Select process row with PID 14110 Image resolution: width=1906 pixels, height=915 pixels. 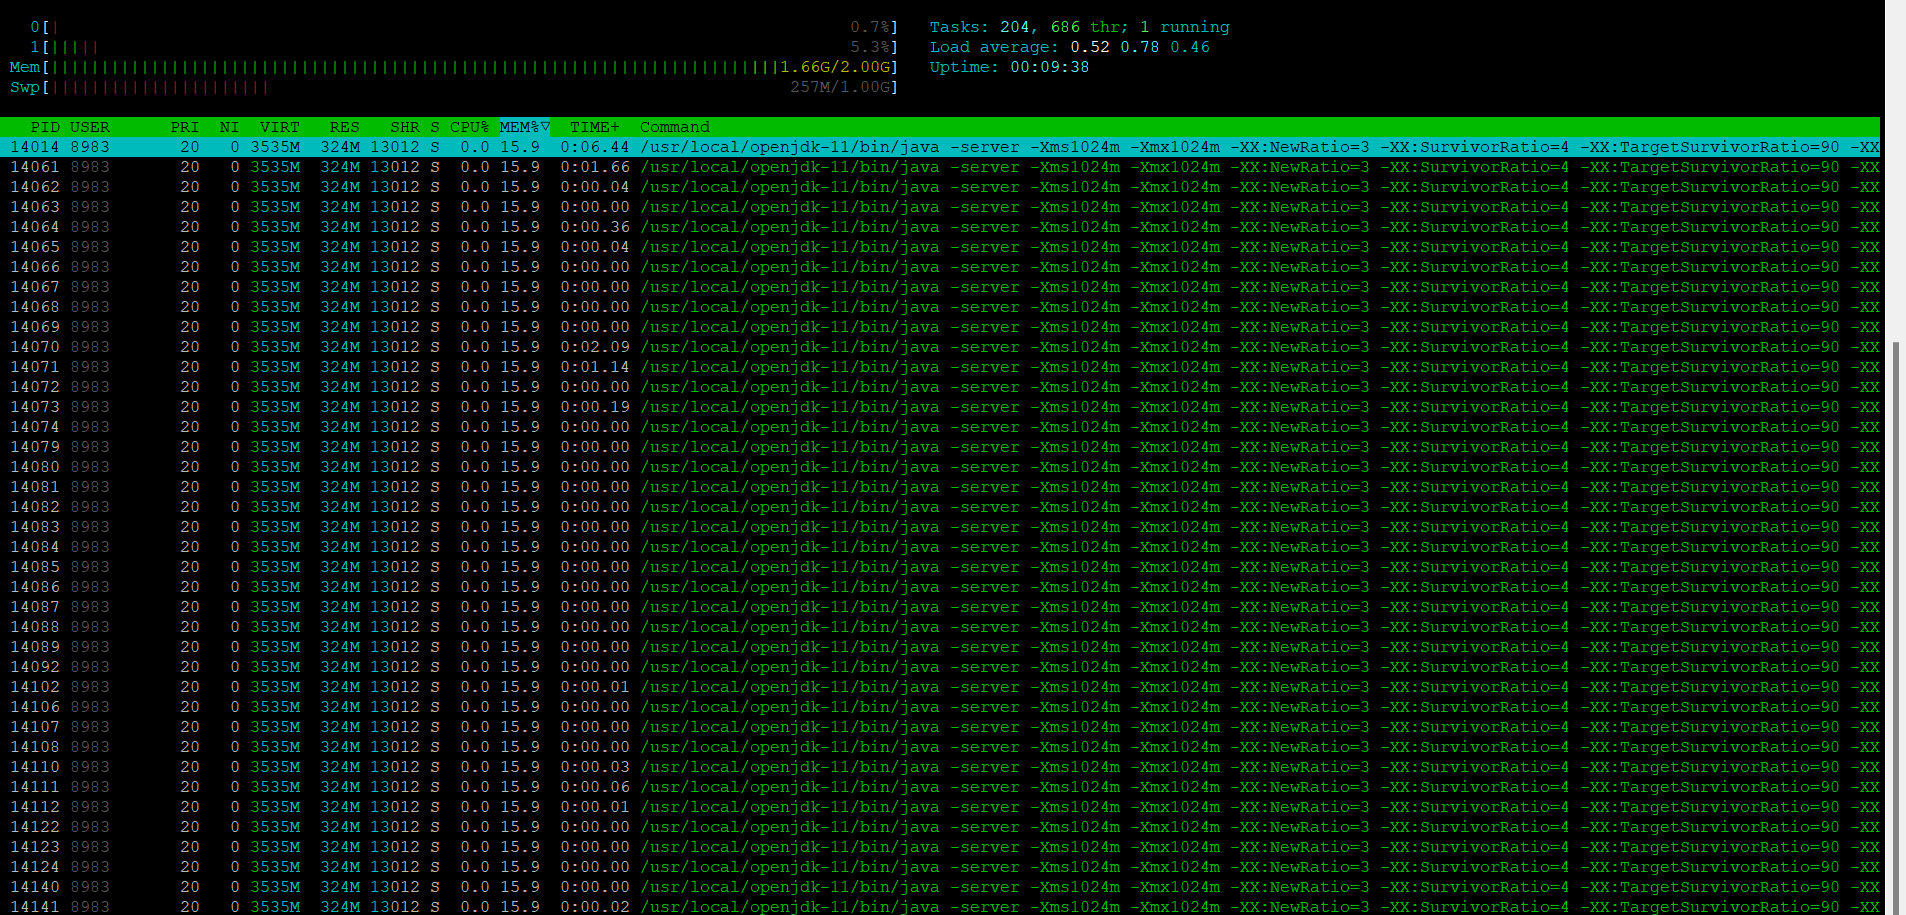coord(940,767)
